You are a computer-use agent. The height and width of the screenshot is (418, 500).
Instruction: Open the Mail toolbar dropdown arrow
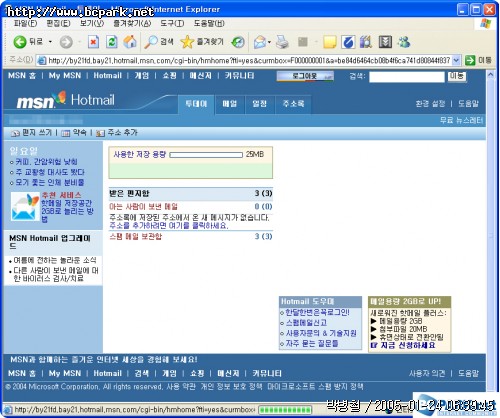pyautogui.click(x=269, y=42)
